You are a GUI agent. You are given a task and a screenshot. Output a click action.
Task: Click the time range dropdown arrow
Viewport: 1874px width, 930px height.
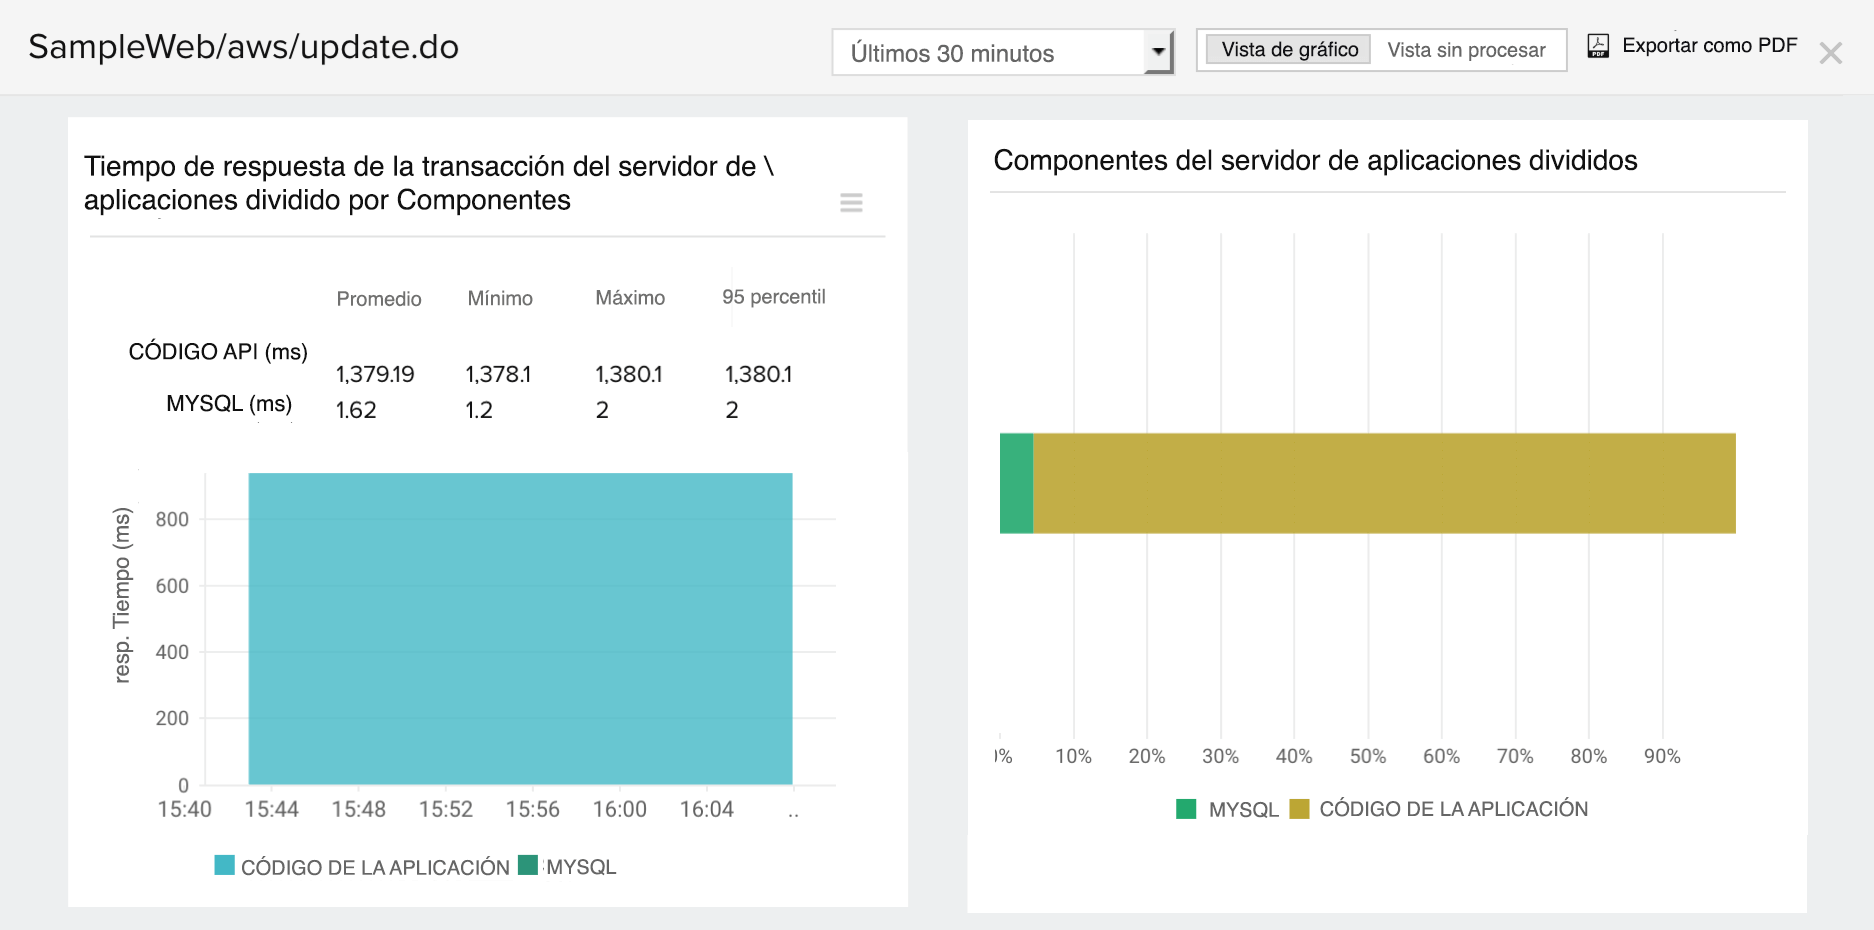1158,51
